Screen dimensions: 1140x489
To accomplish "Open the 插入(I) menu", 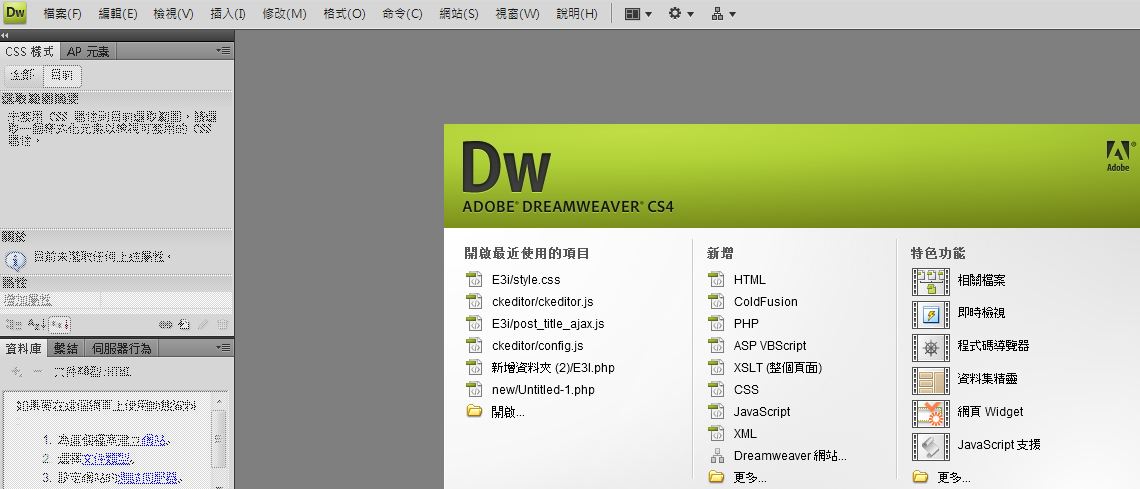I will 228,14.
